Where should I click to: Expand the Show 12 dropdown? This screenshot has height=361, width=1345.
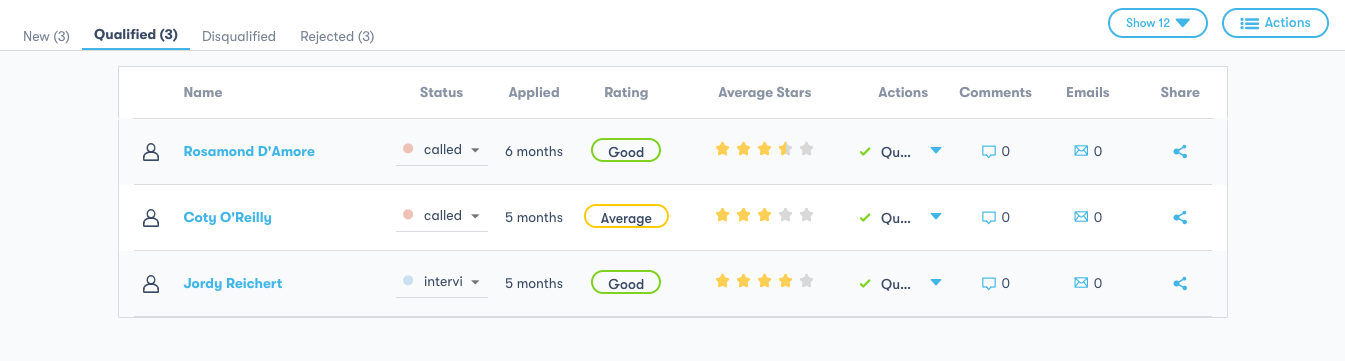1158,23
